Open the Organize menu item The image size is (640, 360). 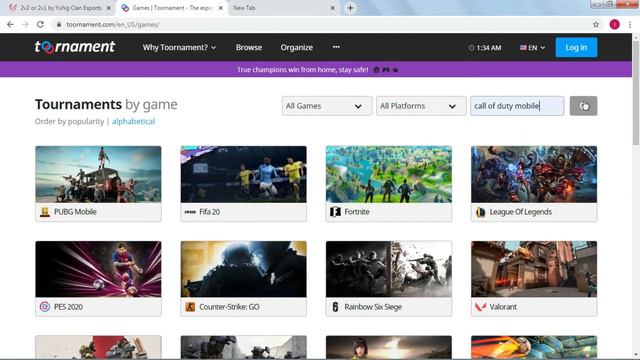(297, 47)
